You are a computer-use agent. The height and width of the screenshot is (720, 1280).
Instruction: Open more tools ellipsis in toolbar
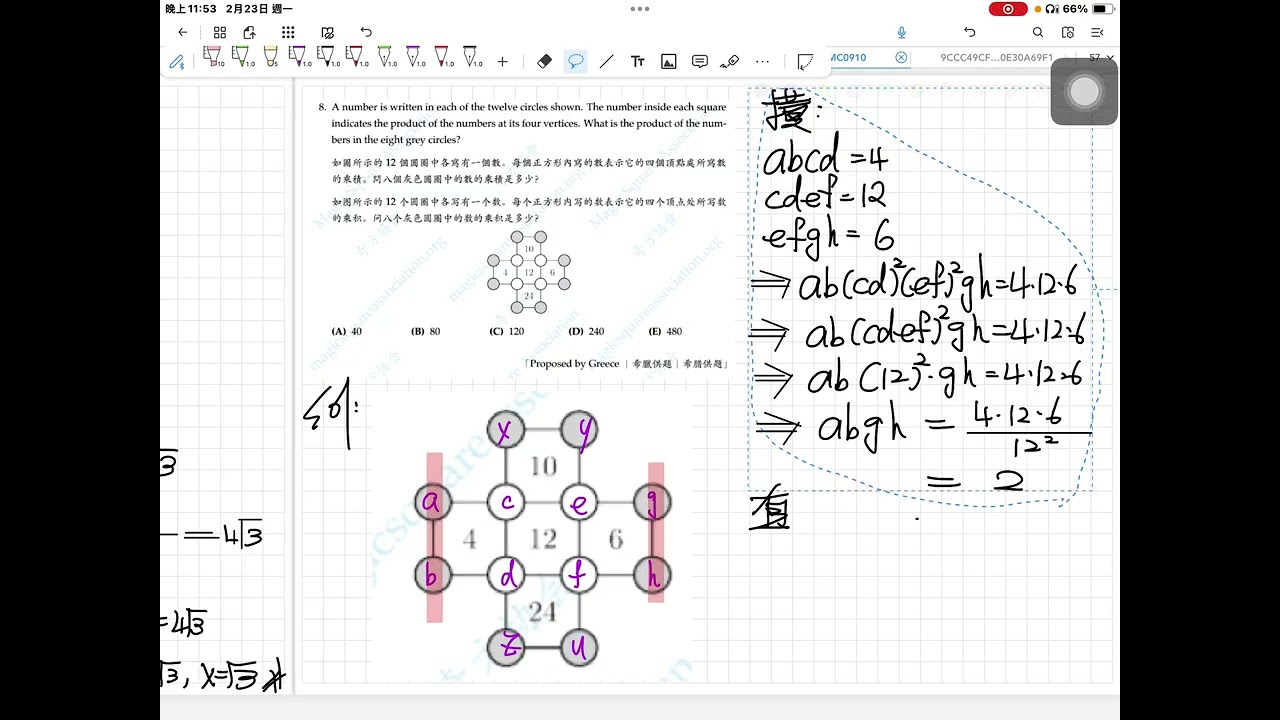point(762,62)
